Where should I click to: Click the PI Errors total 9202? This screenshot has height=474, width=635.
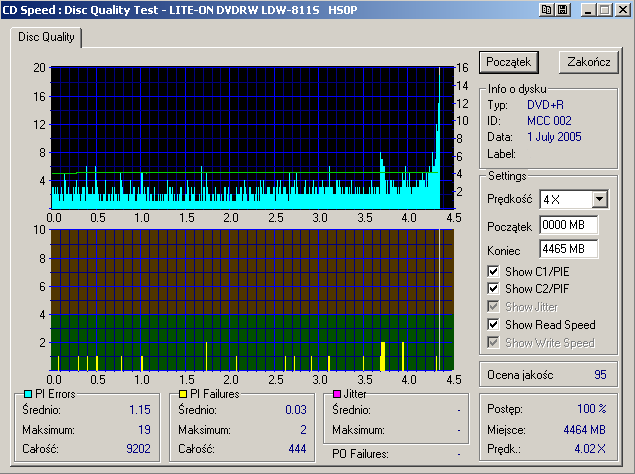tap(138, 449)
